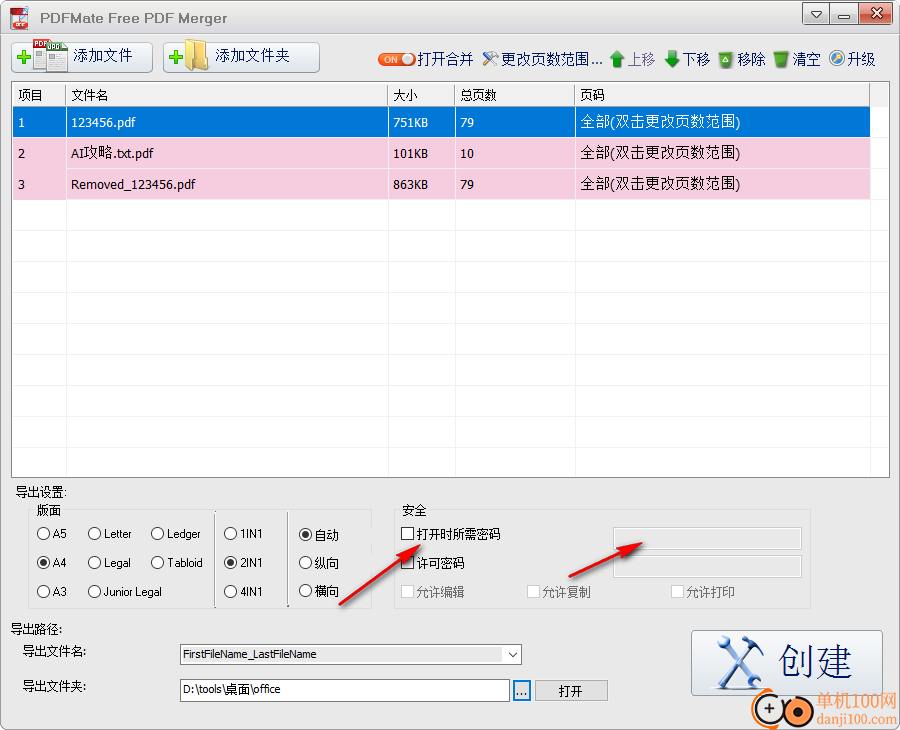900x730 pixels.
Task: Click the 大小 column header
Action: pyautogui.click(x=422, y=95)
